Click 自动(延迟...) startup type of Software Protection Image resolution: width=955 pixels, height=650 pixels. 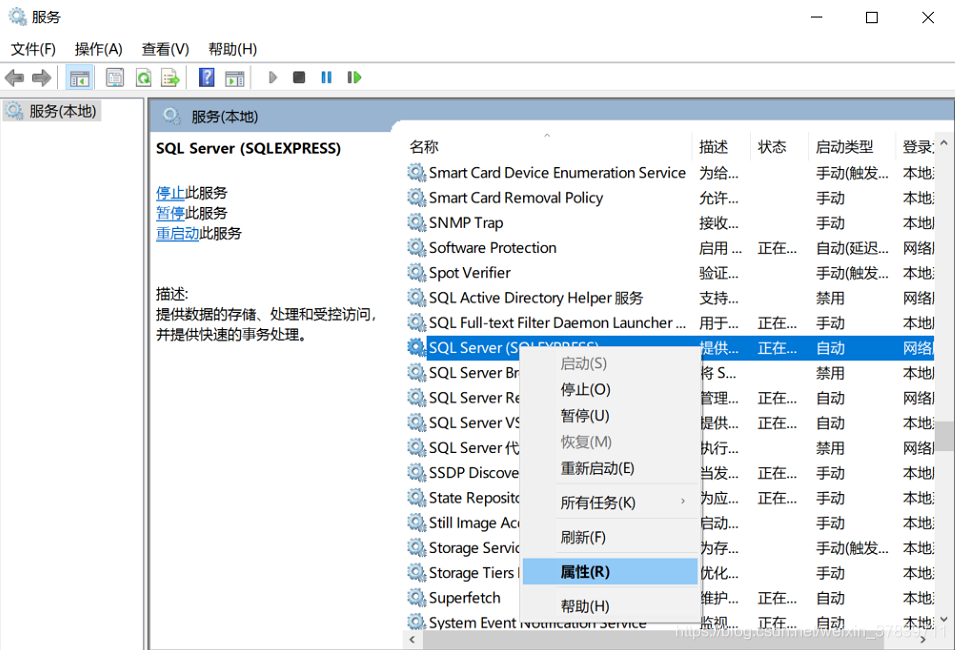pos(851,248)
